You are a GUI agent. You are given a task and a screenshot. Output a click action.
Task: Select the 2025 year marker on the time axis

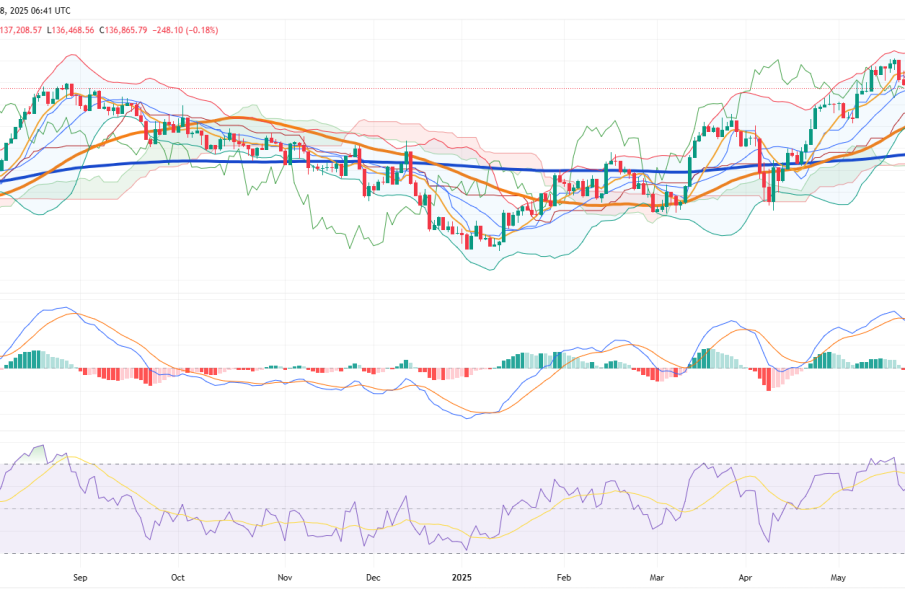coord(461,577)
